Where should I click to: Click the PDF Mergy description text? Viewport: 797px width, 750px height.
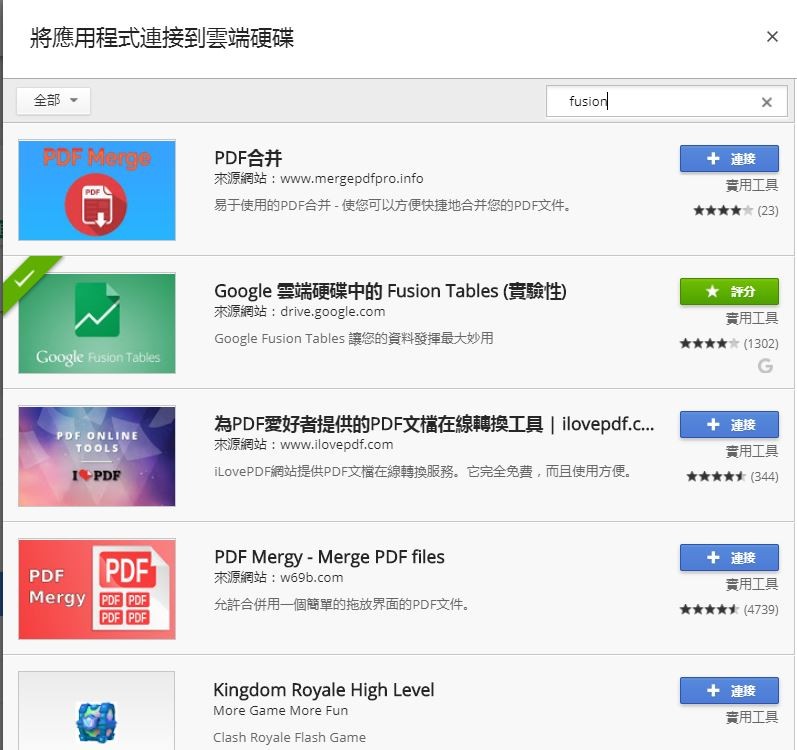344,605
